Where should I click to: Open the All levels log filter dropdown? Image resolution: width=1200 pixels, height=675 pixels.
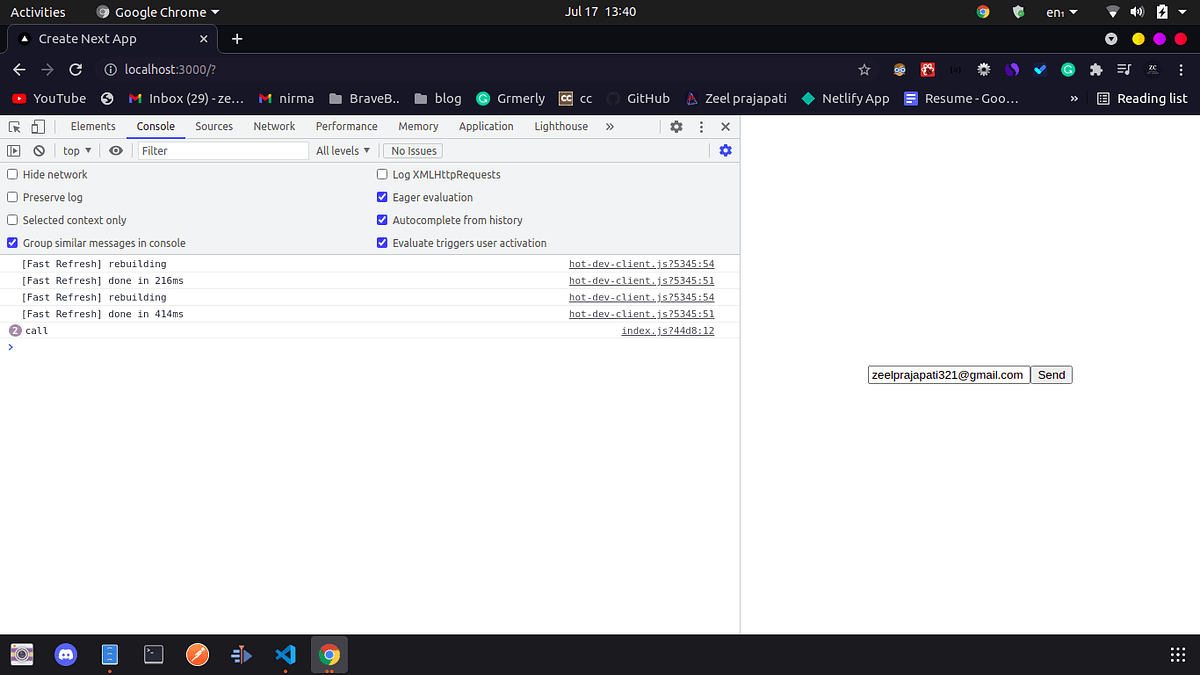342,151
